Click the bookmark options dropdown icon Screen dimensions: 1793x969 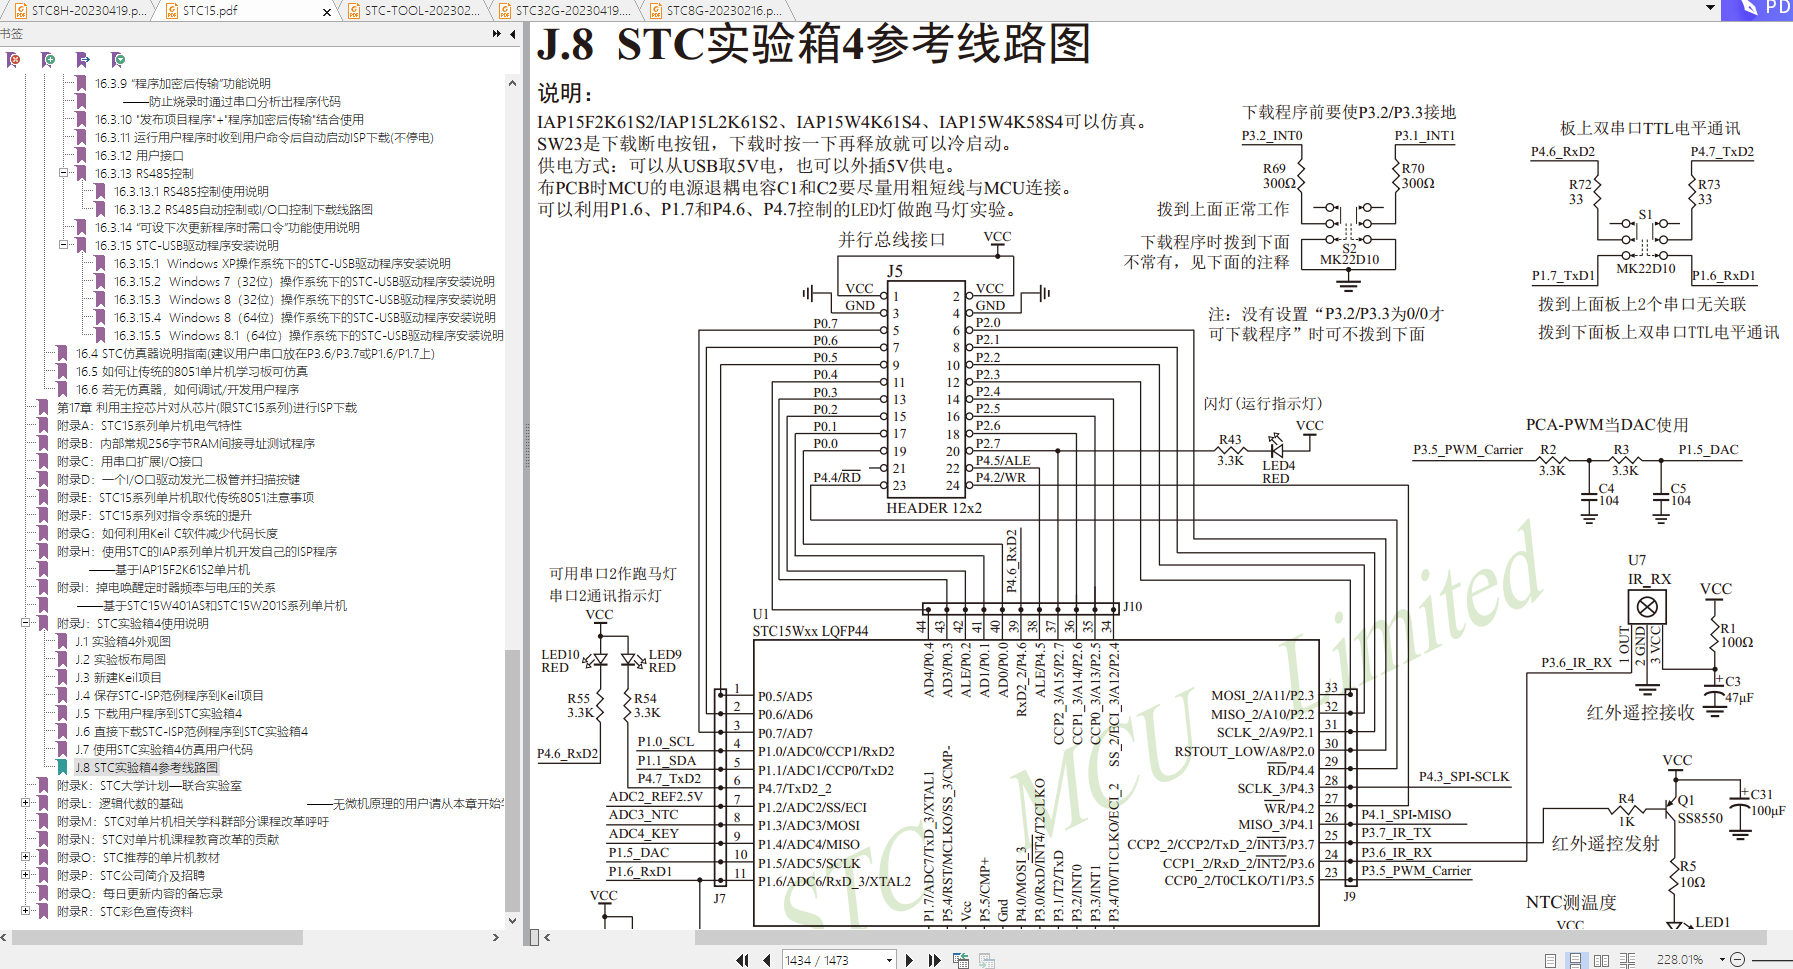pyautogui.click(x=118, y=60)
